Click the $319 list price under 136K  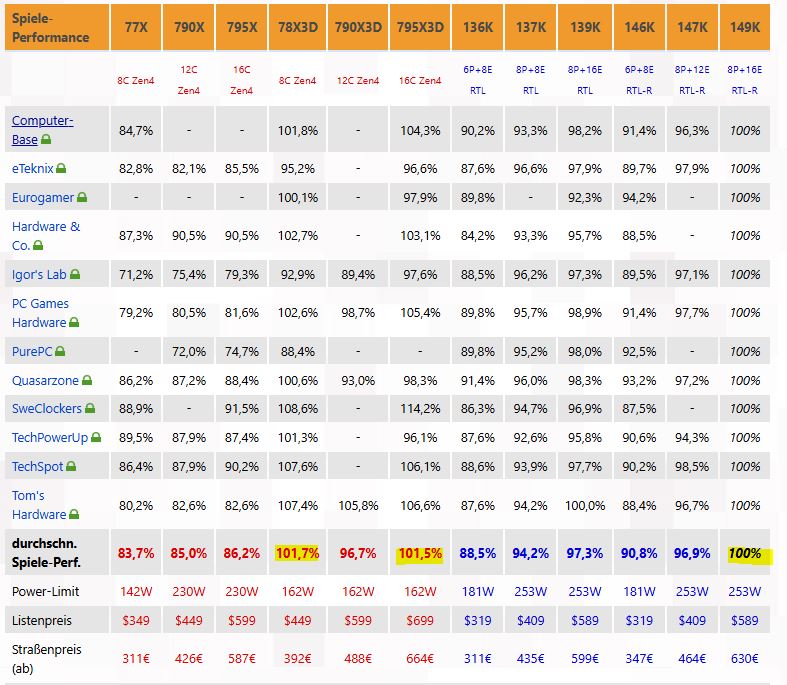click(478, 621)
